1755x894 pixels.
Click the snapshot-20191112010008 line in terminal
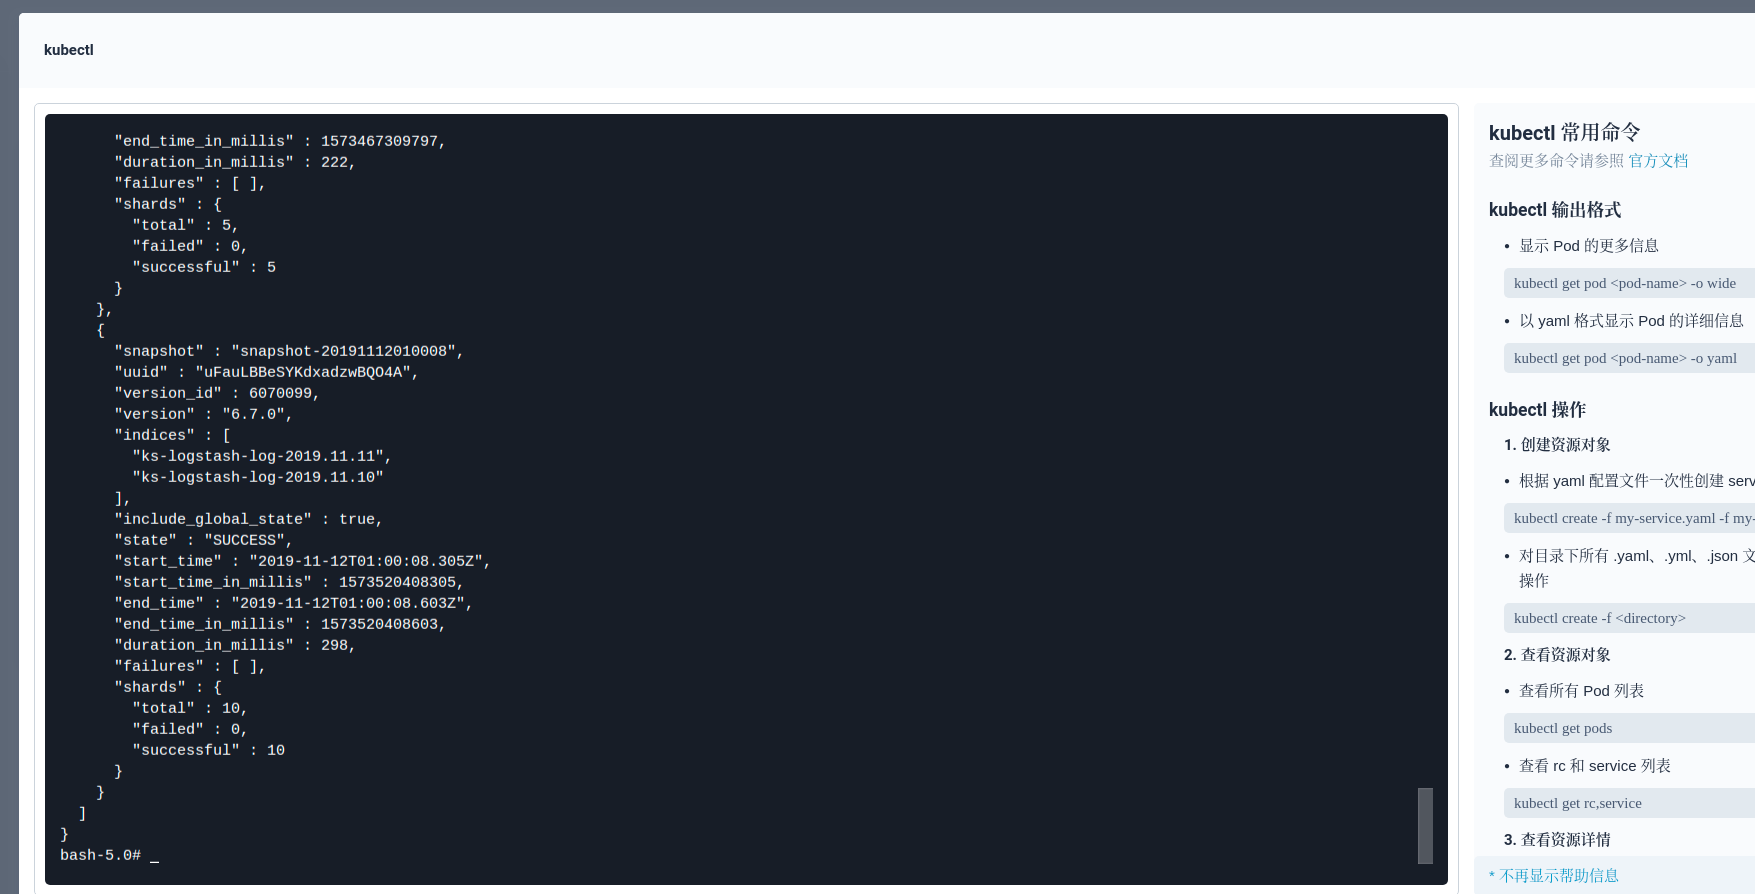pyautogui.click(x=288, y=351)
